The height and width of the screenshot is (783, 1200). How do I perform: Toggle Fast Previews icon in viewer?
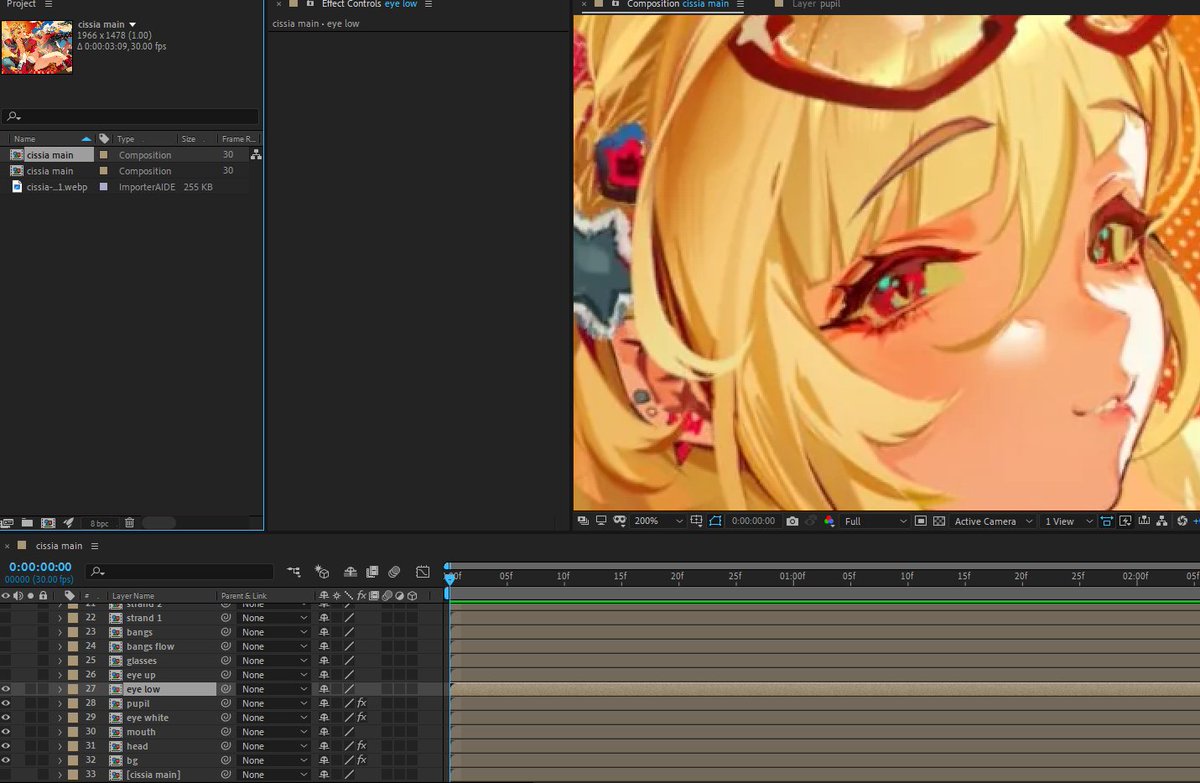[1126, 521]
